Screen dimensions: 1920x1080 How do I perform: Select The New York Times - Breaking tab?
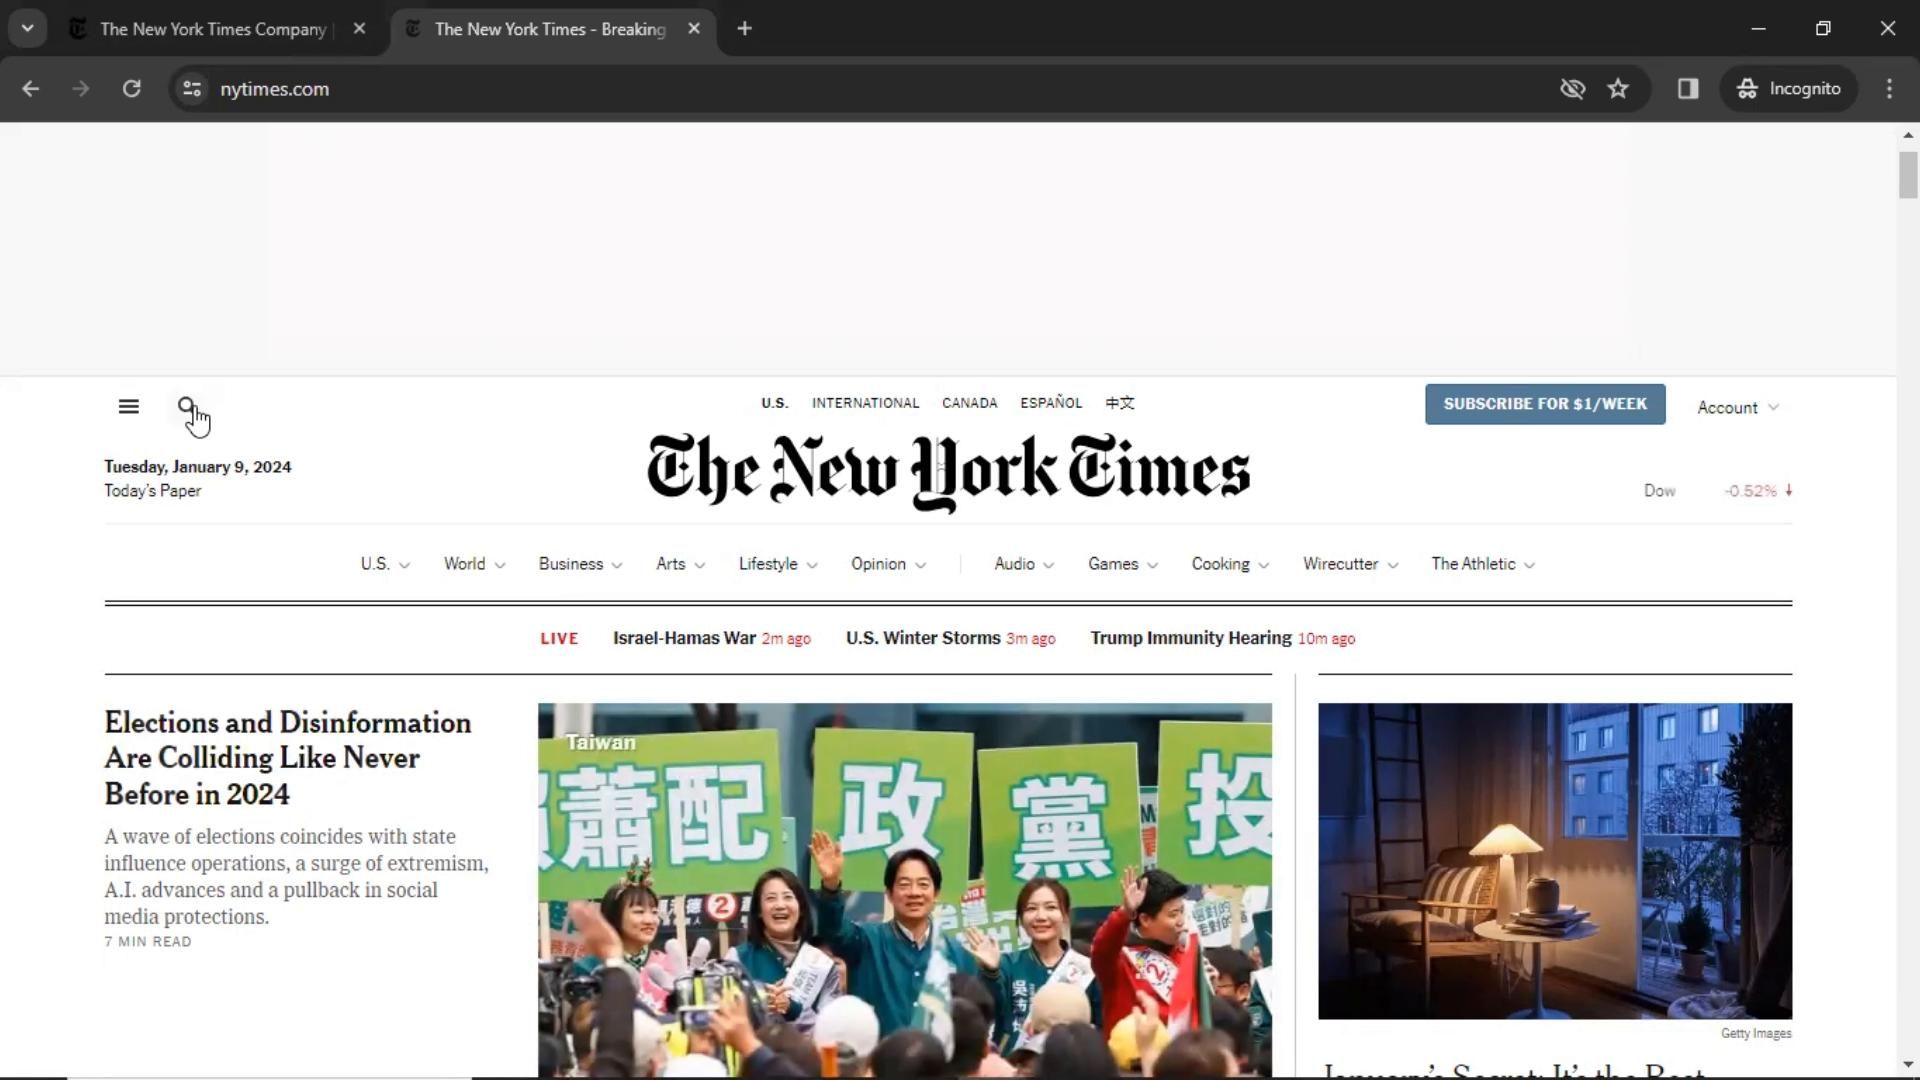point(550,29)
